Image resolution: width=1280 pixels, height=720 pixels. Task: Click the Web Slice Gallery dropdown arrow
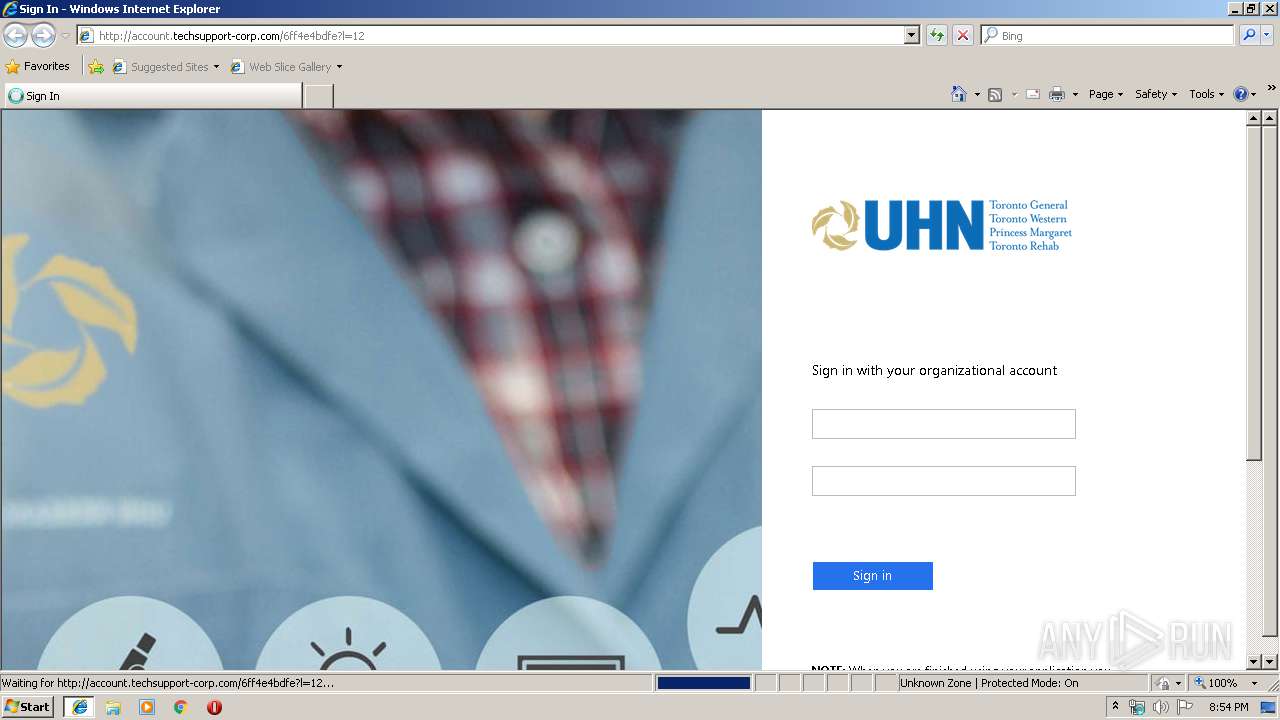point(339,67)
